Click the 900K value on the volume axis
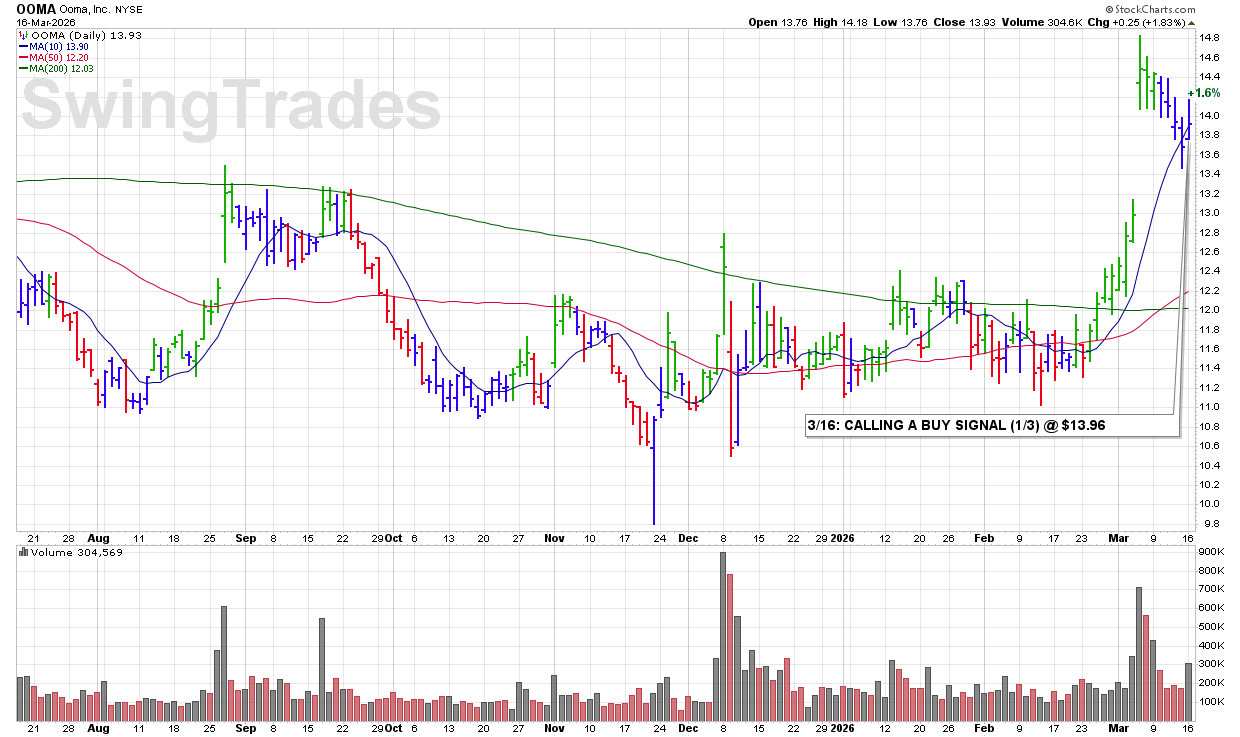The width and height of the screenshot is (1240, 737). point(1212,553)
